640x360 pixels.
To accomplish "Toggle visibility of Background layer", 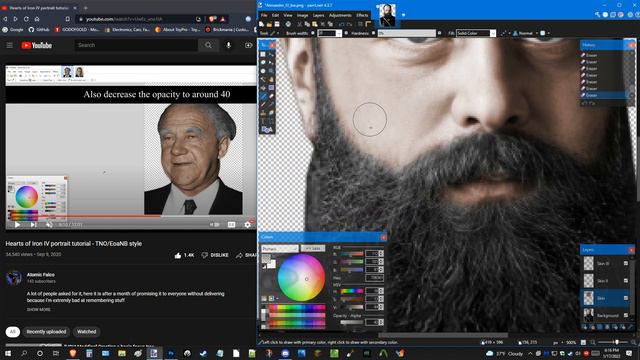I will [x=626, y=315].
